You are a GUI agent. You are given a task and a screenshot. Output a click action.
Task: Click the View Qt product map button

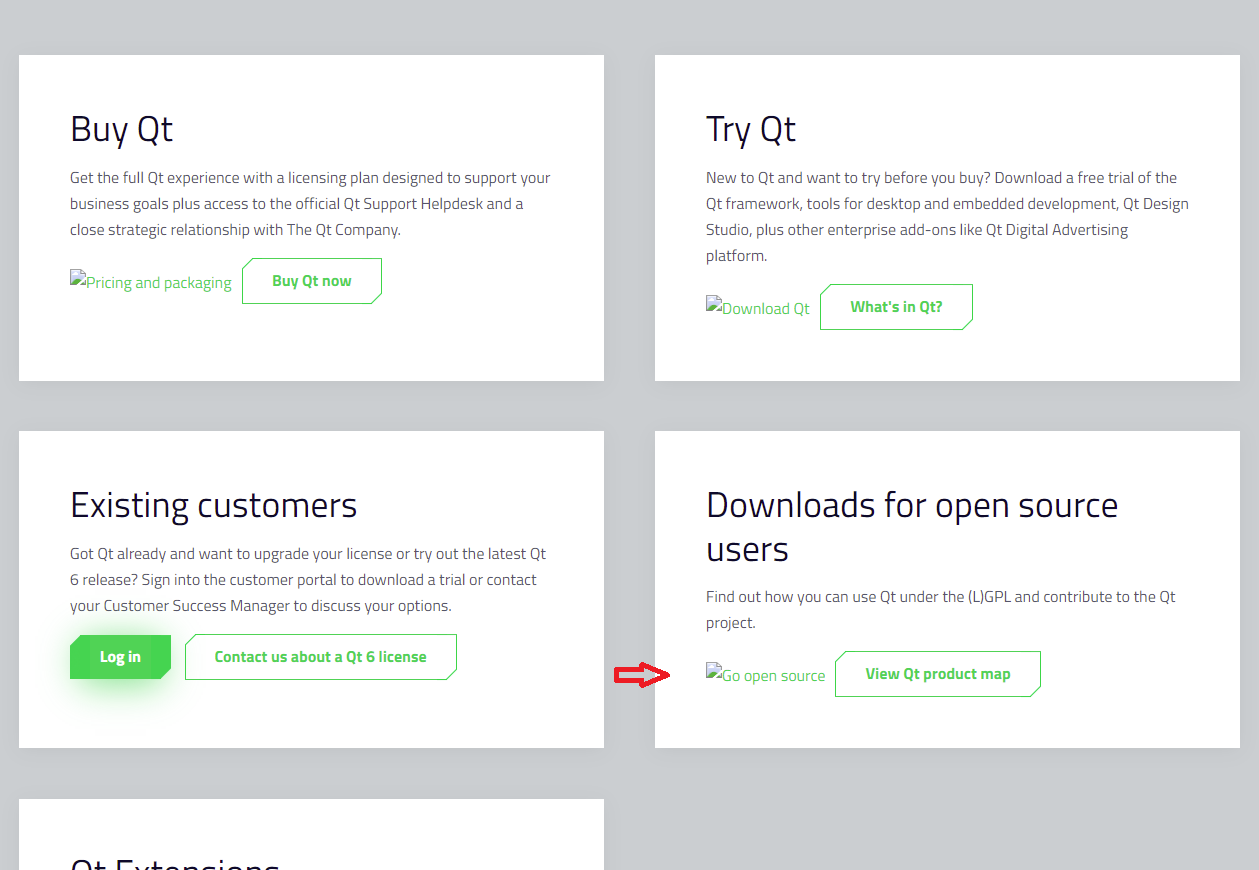(938, 674)
